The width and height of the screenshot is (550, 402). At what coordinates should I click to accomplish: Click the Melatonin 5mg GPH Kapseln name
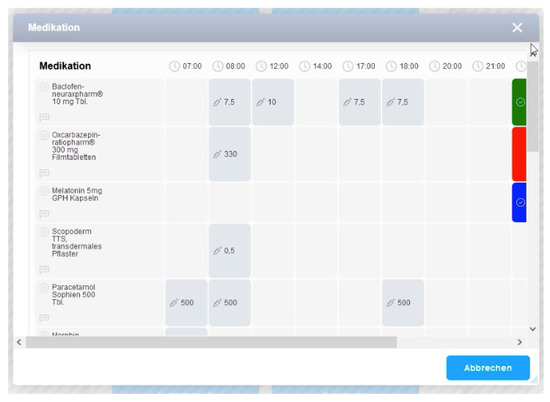click(x=77, y=194)
